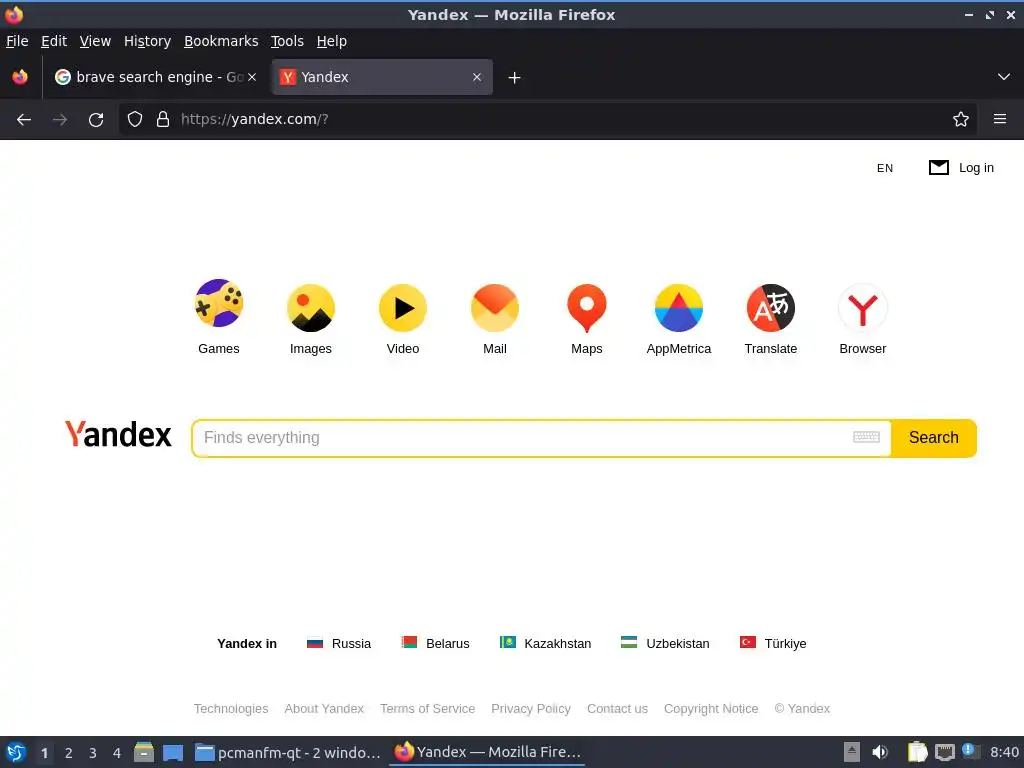Open the History menu
Viewport: 1024px width, 768px height.
tap(148, 41)
